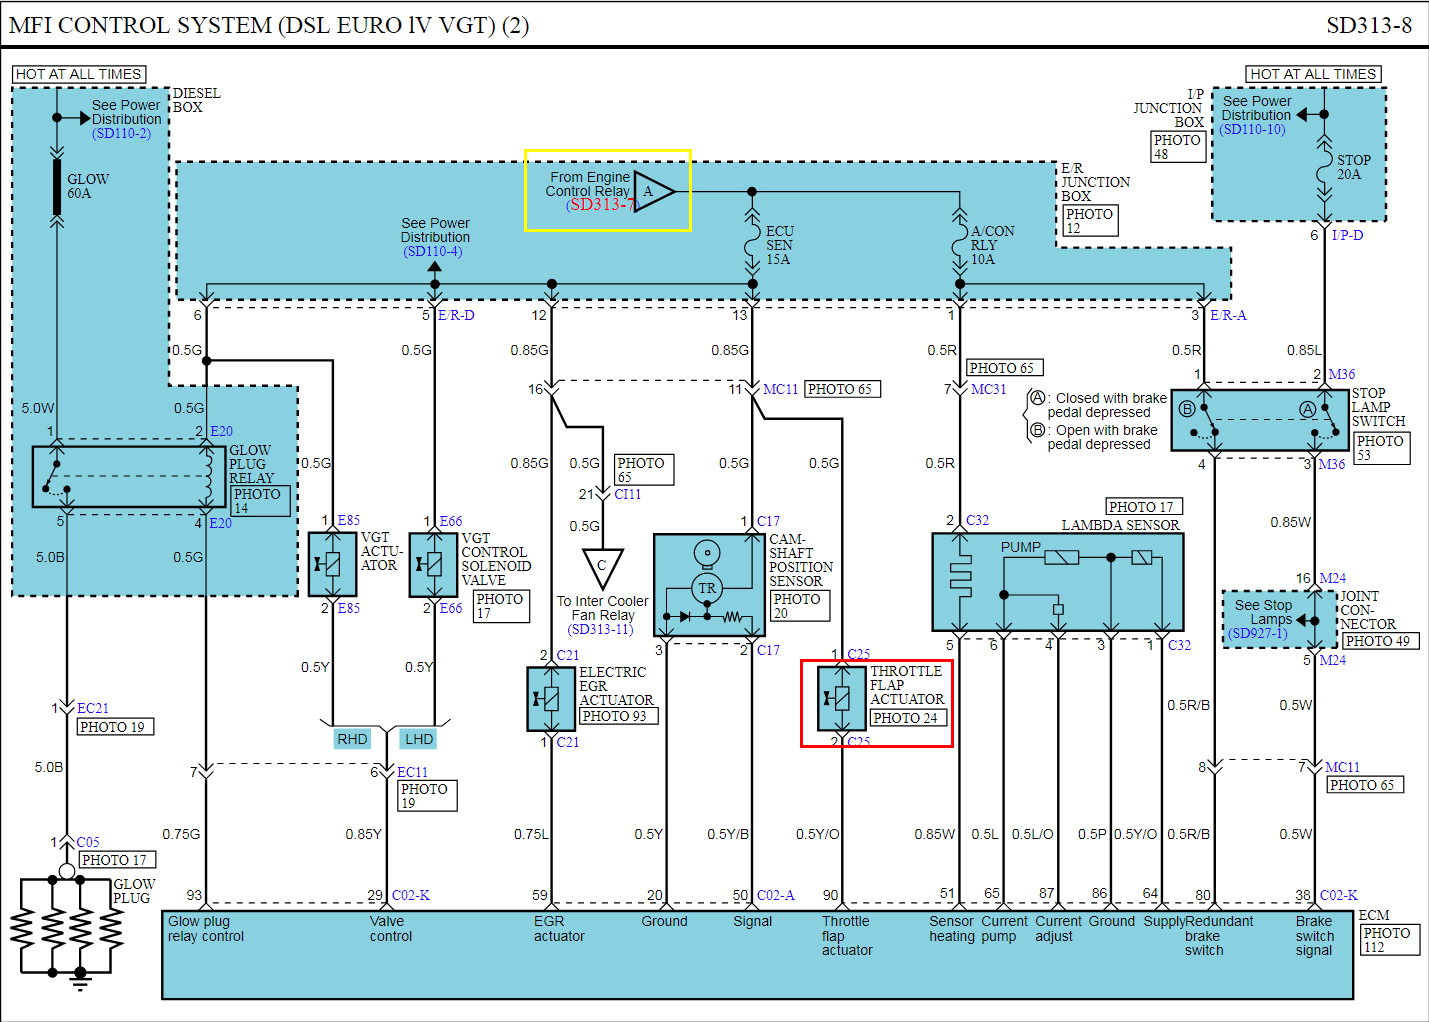
Task: Select the GLOW 60A fuse symbol
Action: coord(57,187)
